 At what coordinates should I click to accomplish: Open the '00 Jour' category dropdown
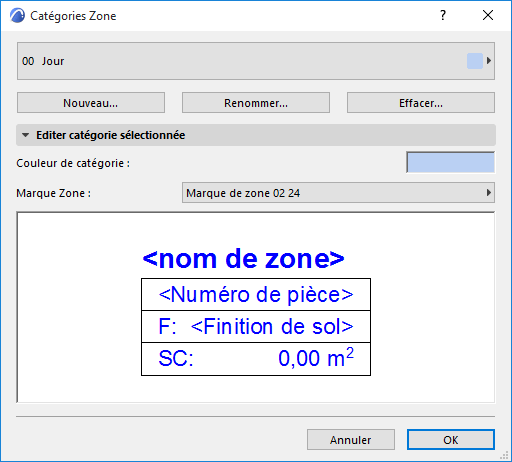tap(256, 61)
